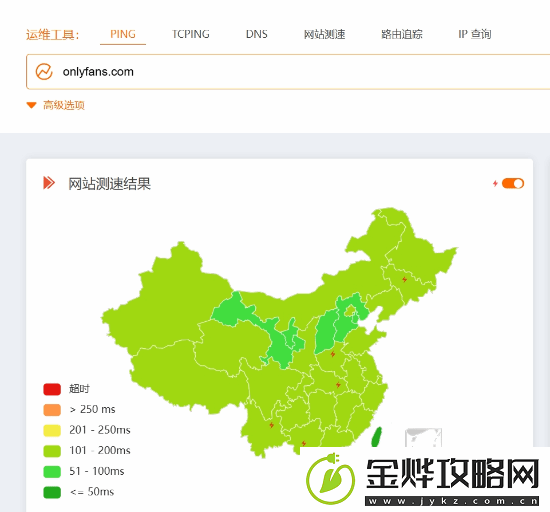Click the > 250 ms legend label
This screenshot has width=550, height=512.
point(93,410)
